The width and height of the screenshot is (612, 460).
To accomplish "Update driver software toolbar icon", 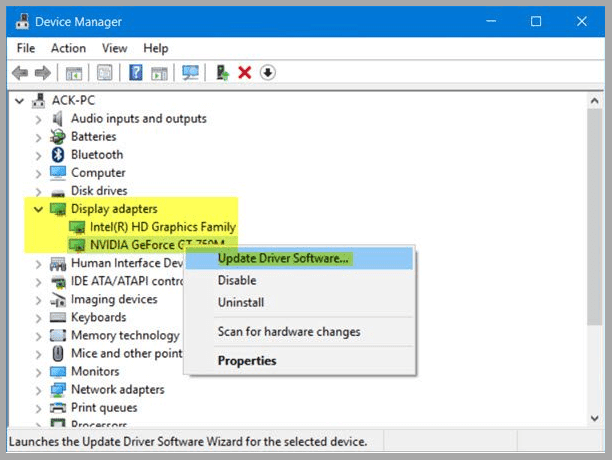I will pos(222,73).
